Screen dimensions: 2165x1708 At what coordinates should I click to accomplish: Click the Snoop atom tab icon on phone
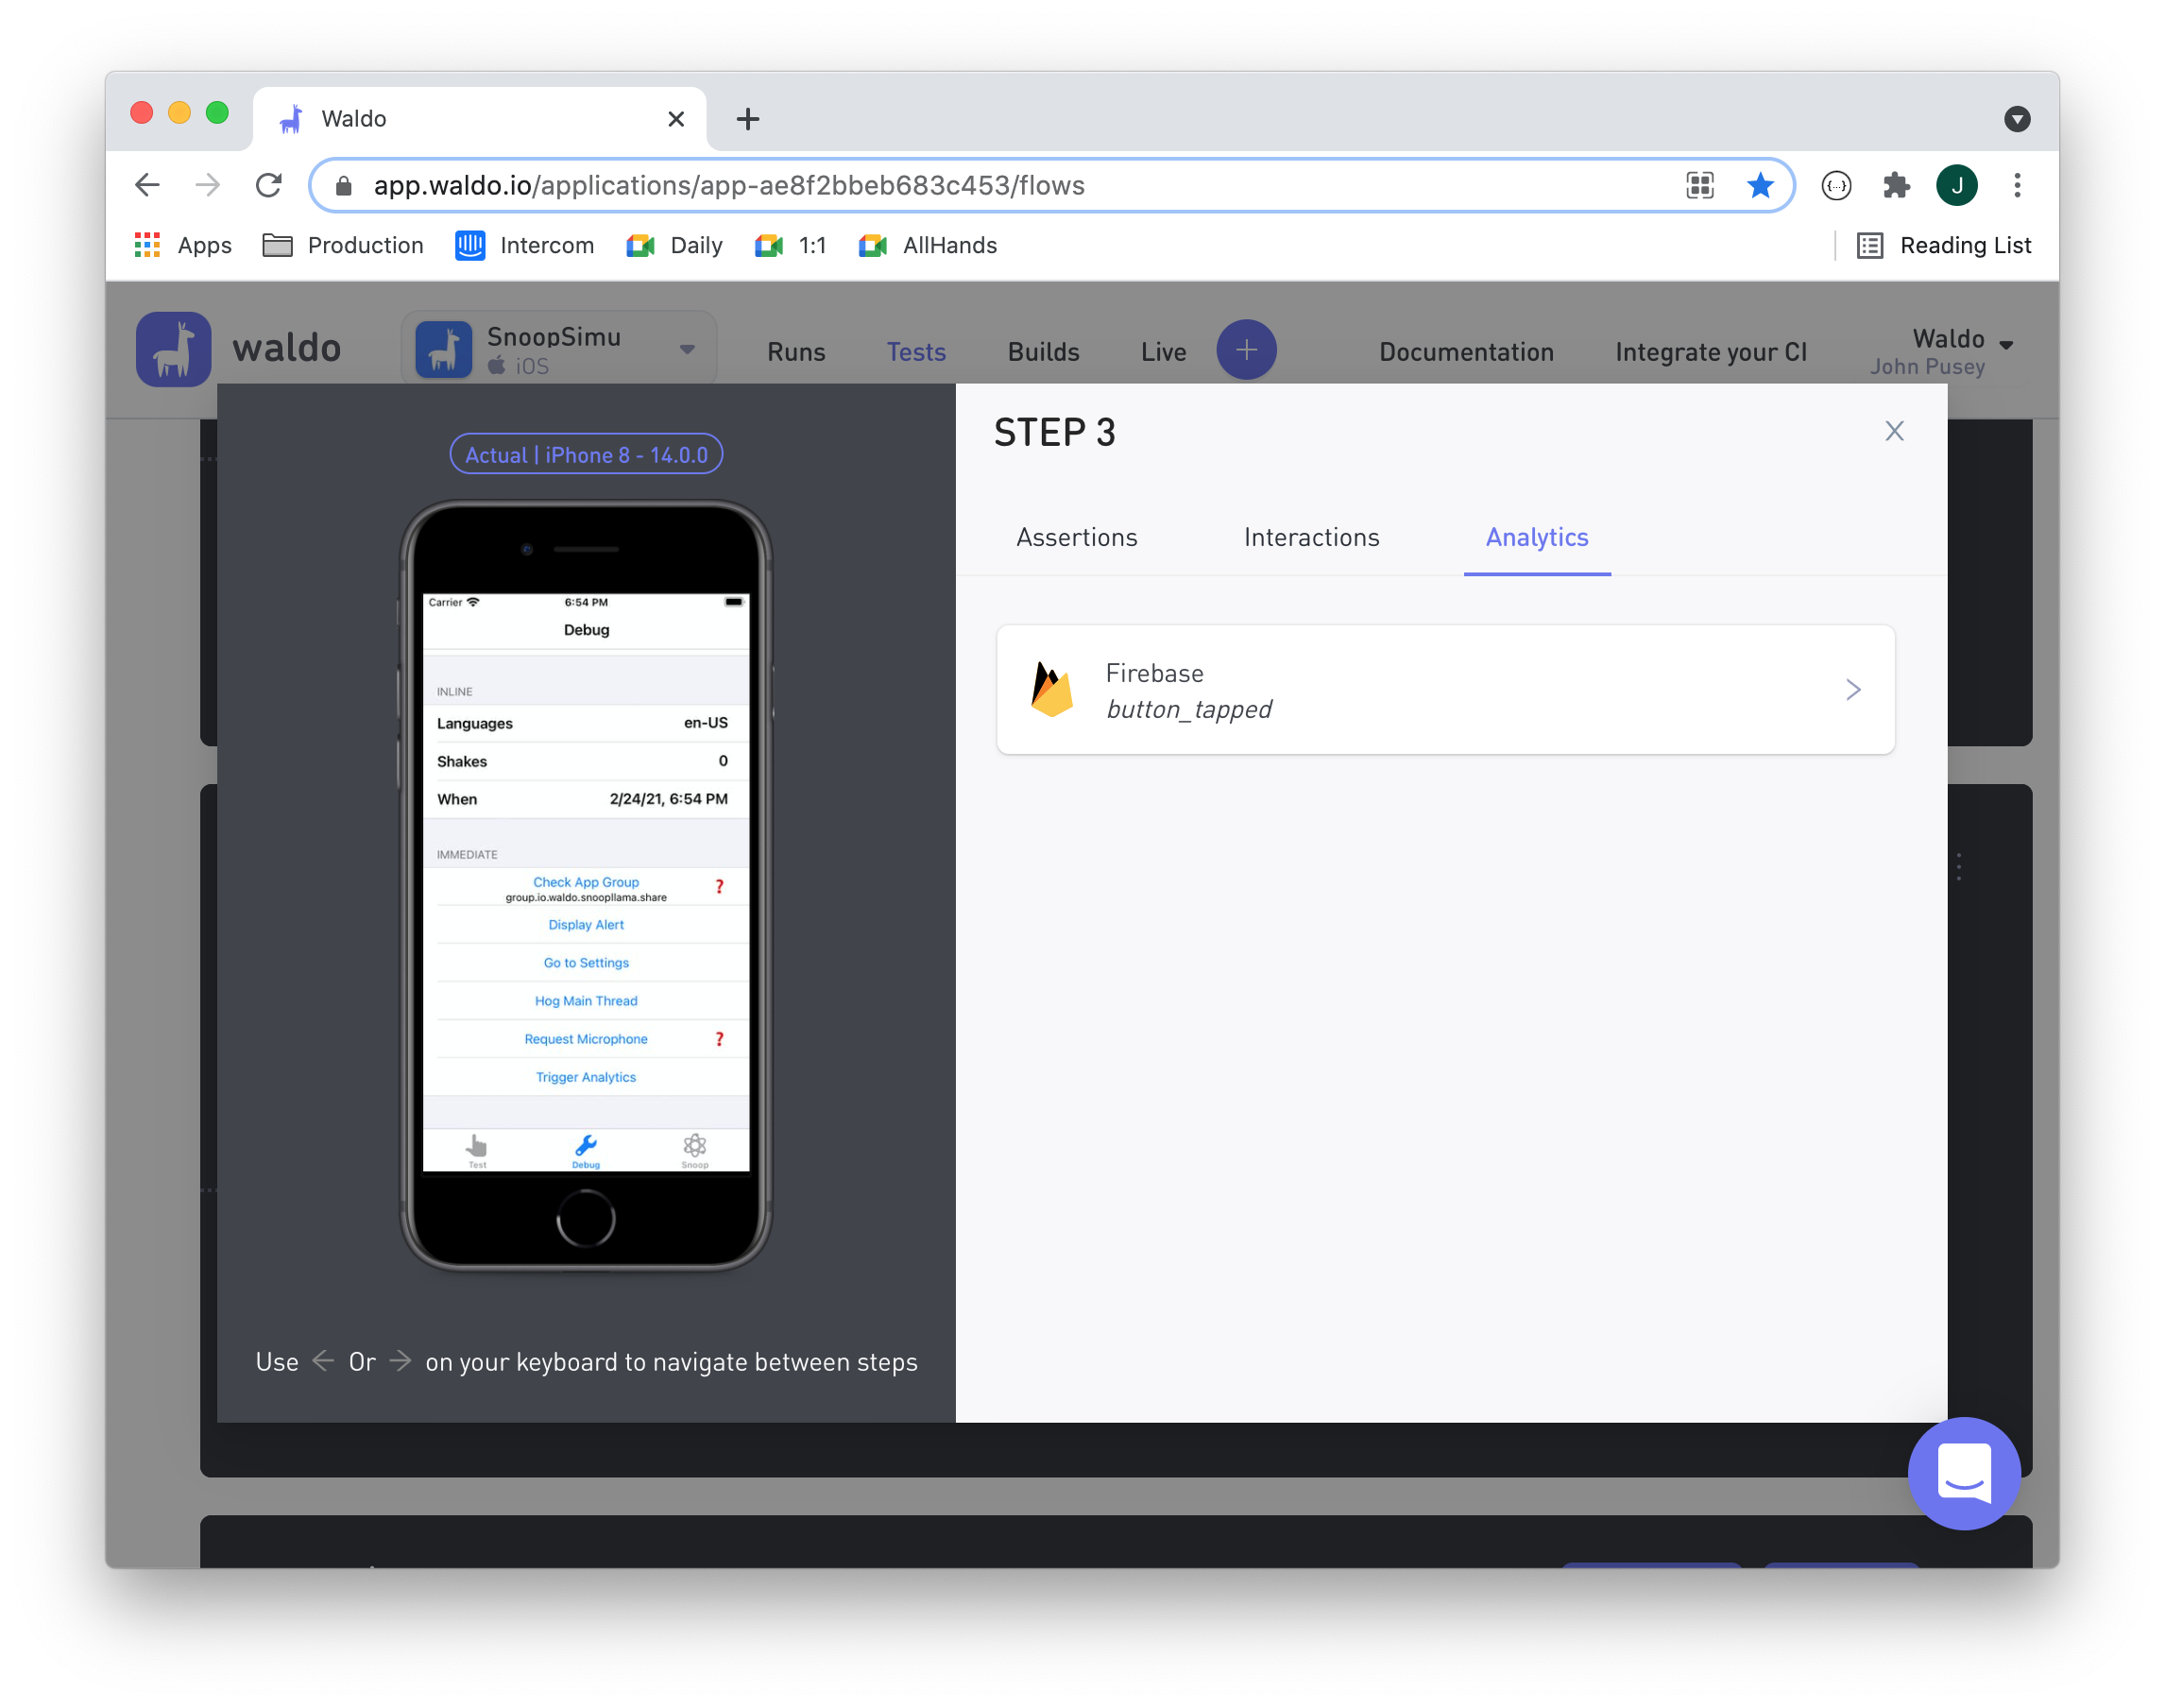[x=695, y=1150]
